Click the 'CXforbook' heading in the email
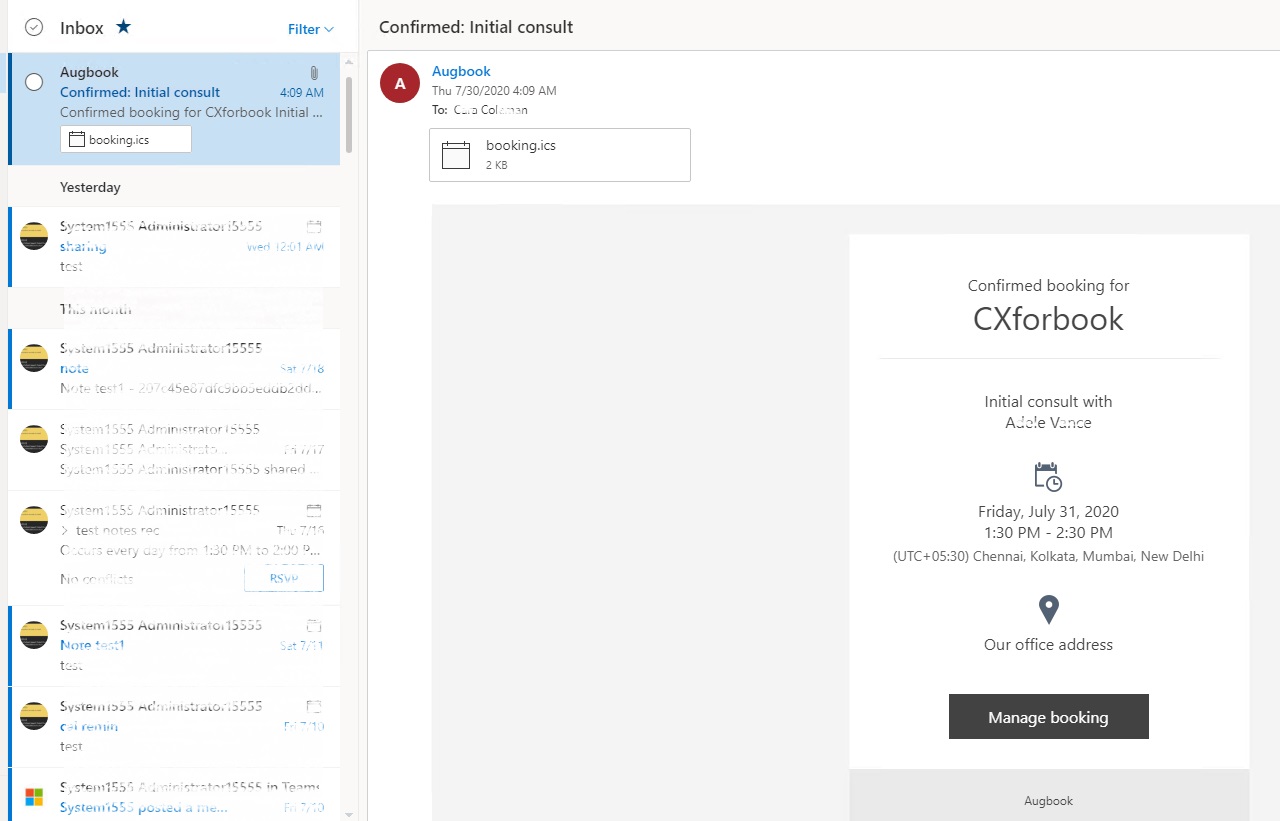 (1048, 319)
